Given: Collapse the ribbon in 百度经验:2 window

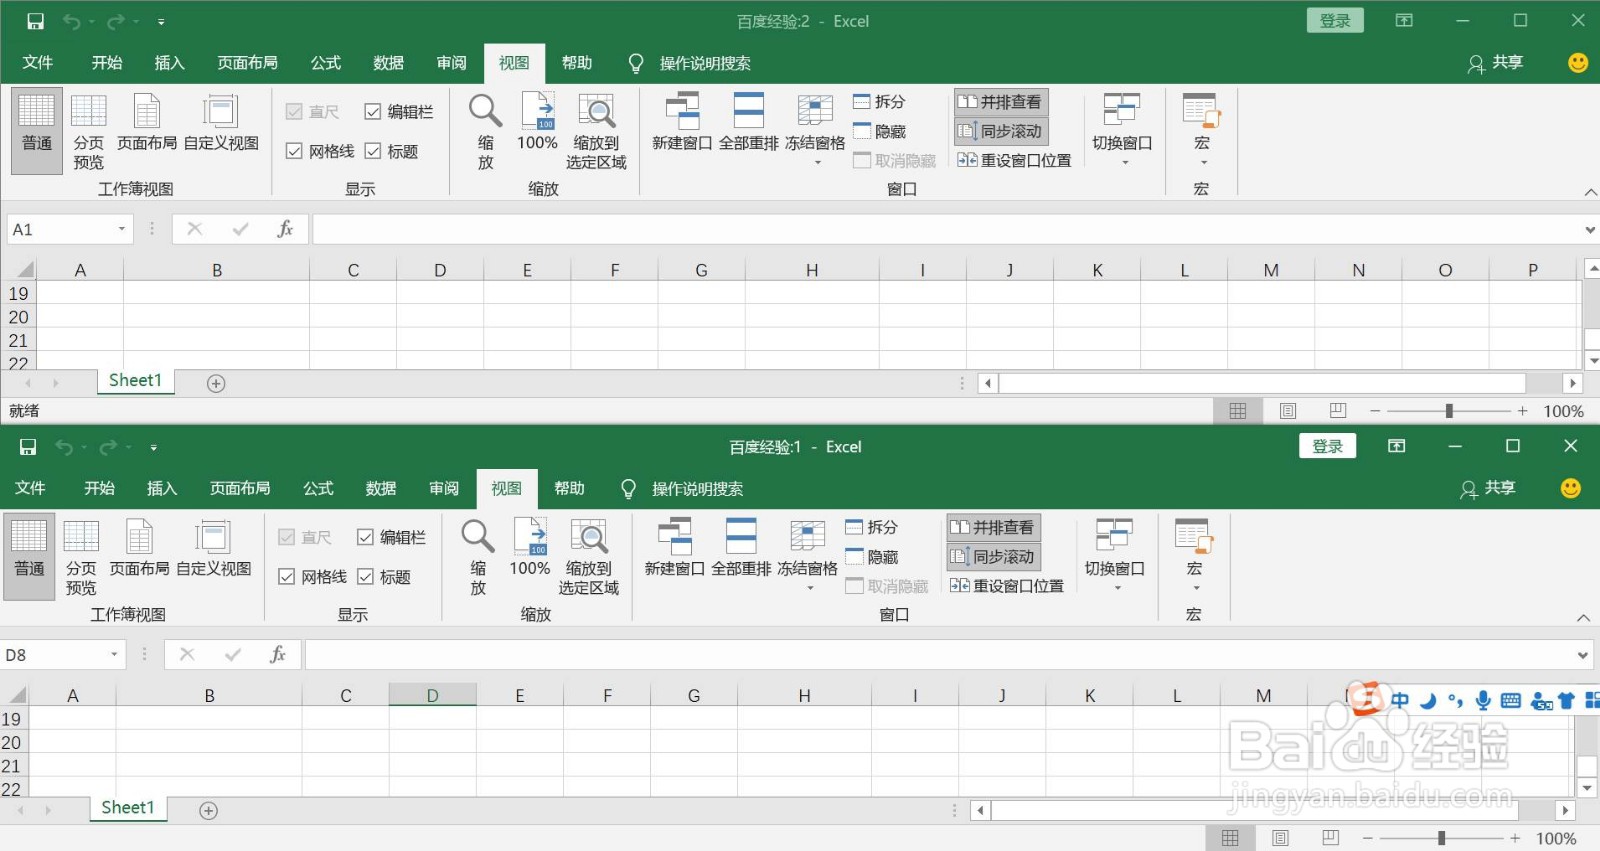Looking at the screenshot, I should (1590, 192).
